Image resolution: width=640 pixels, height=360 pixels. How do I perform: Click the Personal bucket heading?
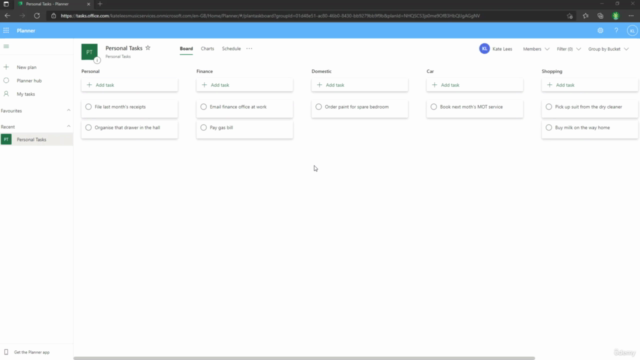[x=90, y=71]
